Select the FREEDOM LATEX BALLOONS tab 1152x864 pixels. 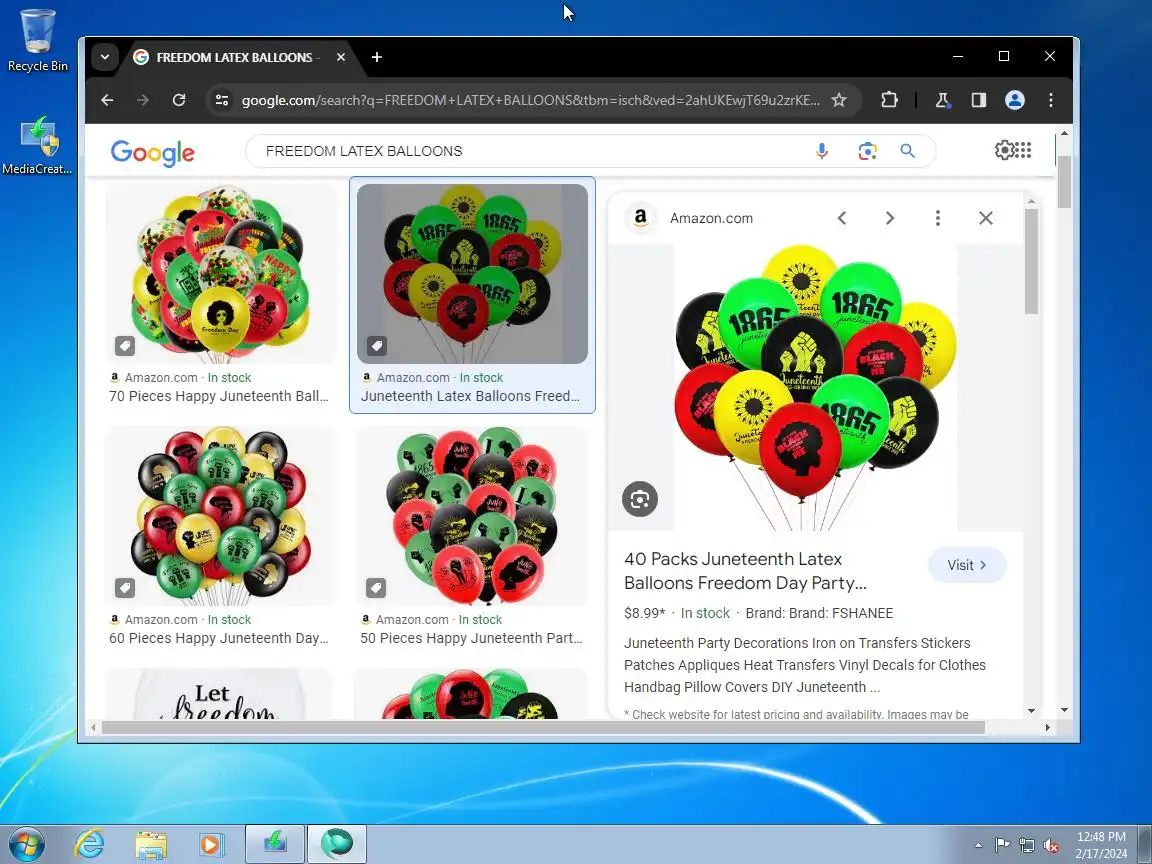235,57
